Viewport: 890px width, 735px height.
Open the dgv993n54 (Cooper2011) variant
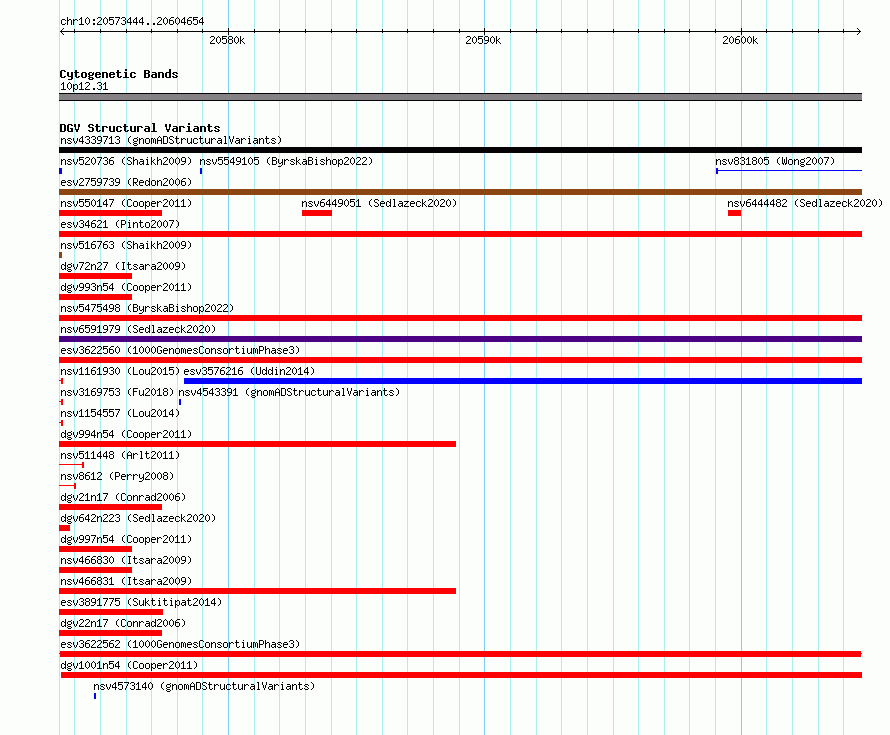[x=126, y=287]
